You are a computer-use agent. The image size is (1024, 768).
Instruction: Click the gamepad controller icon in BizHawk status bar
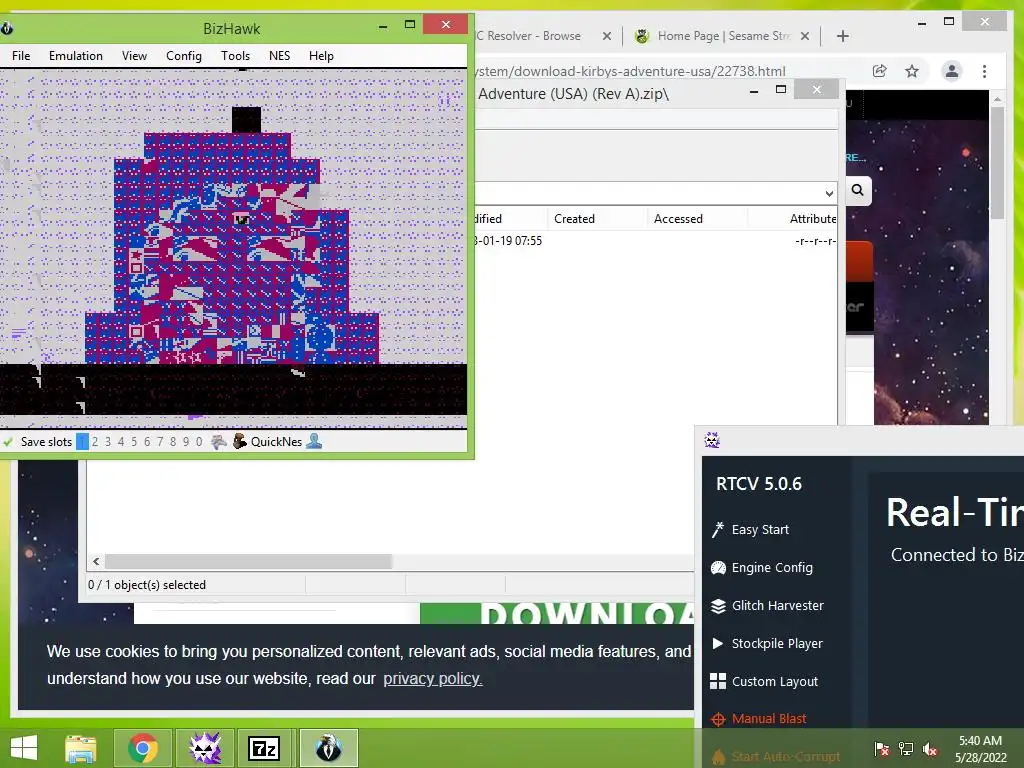click(x=219, y=442)
